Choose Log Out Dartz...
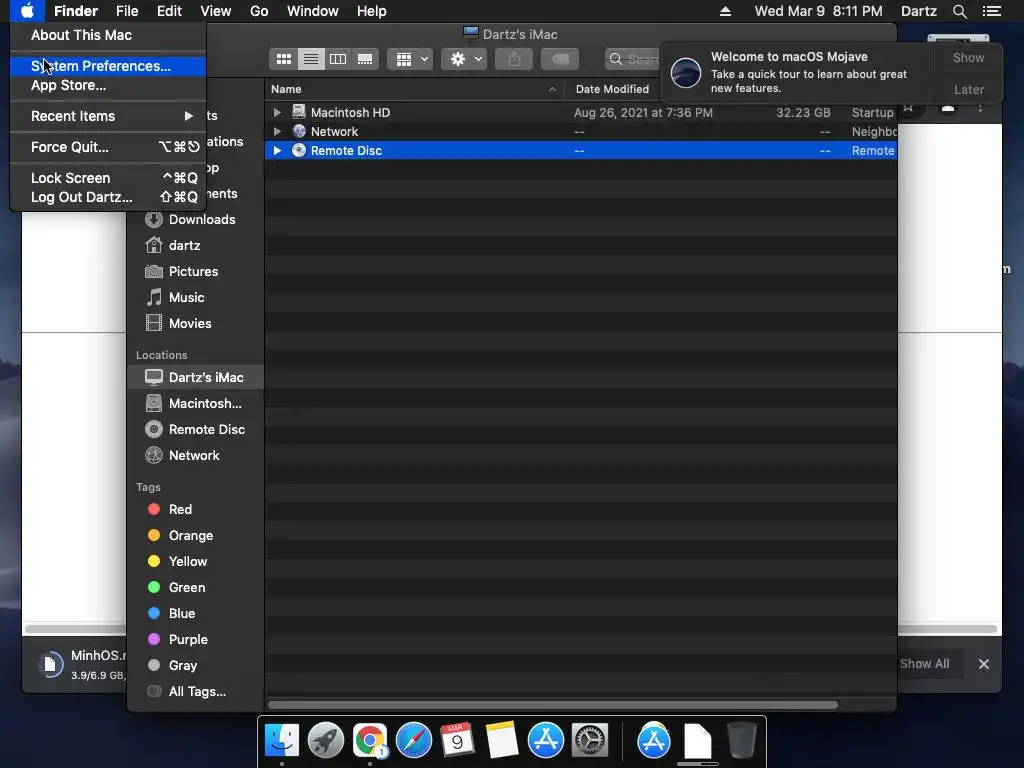 click(108, 197)
